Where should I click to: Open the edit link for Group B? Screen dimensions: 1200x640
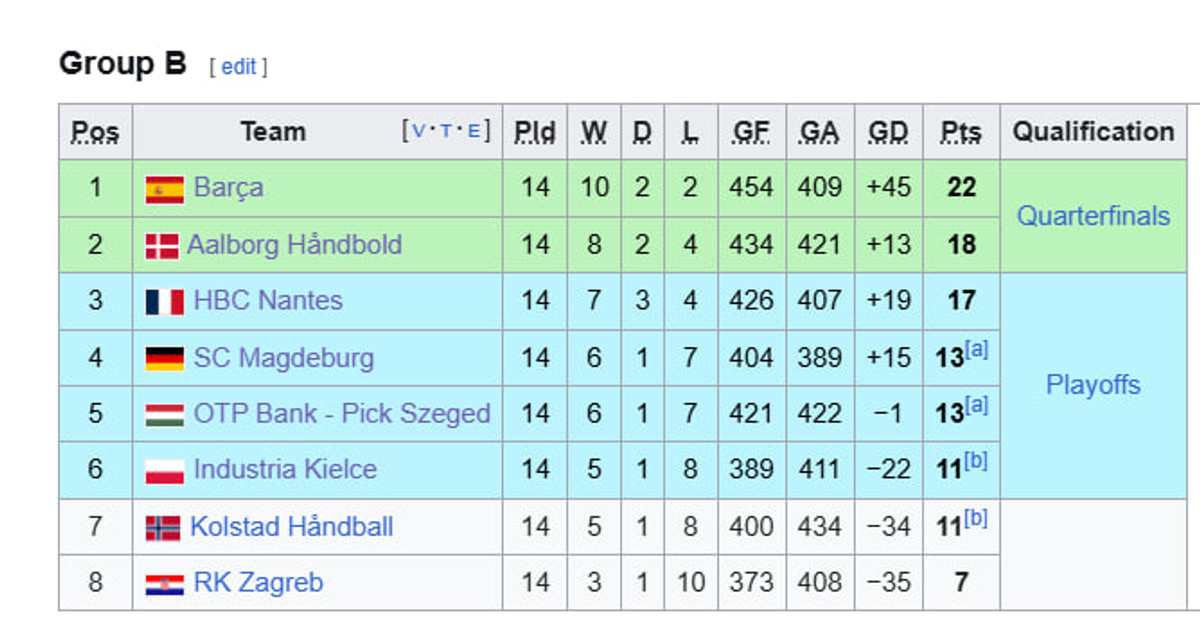point(239,67)
